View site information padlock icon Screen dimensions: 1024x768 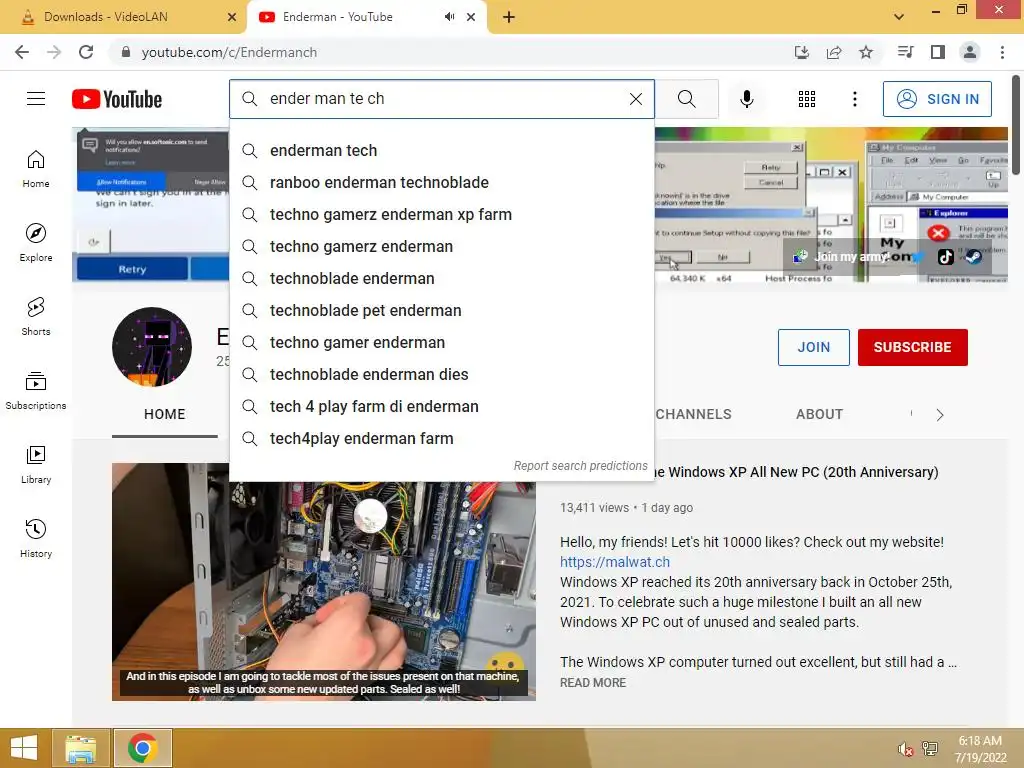pos(125,52)
